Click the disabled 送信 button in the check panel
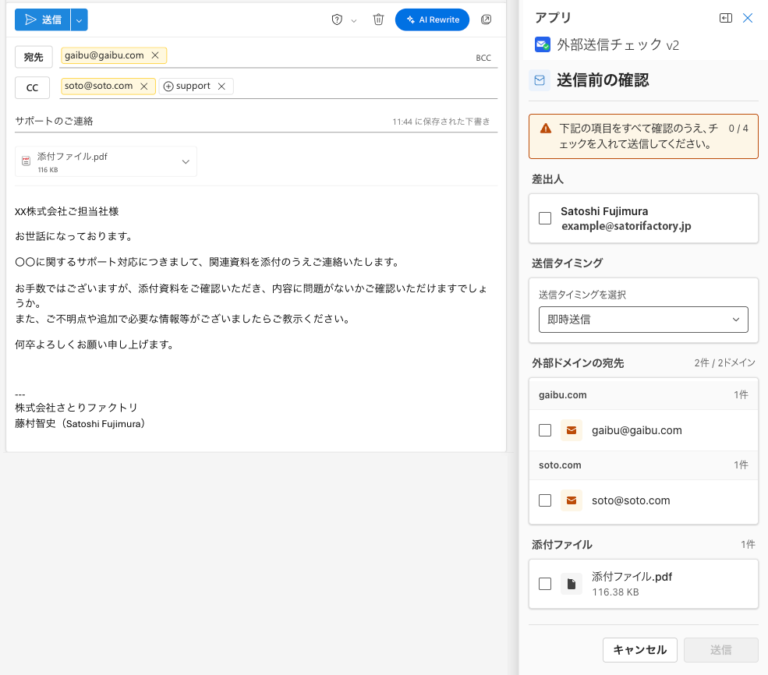Screen dimensions: 768x675 tap(721, 650)
